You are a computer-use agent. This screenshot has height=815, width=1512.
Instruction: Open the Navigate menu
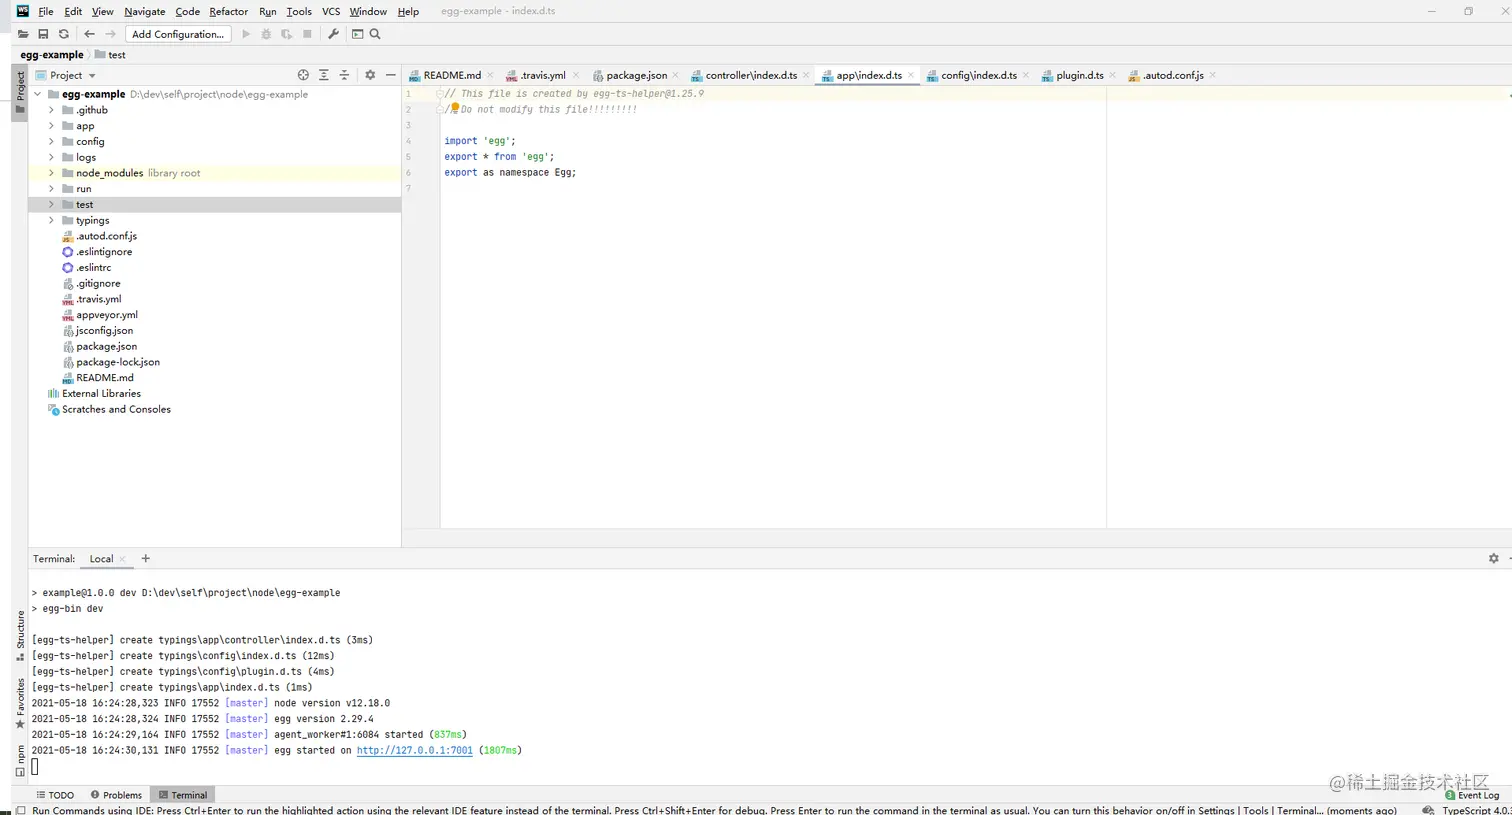tap(145, 11)
